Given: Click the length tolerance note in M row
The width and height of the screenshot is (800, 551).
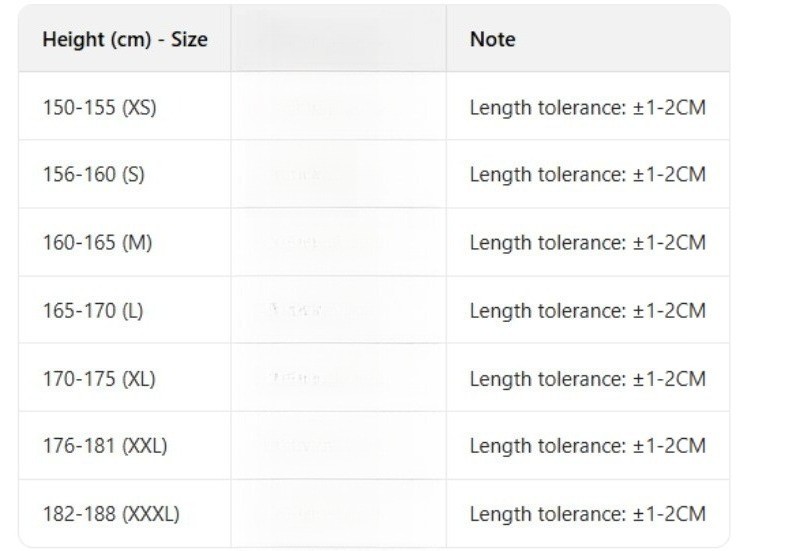Looking at the screenshot, I should point(587,242).
